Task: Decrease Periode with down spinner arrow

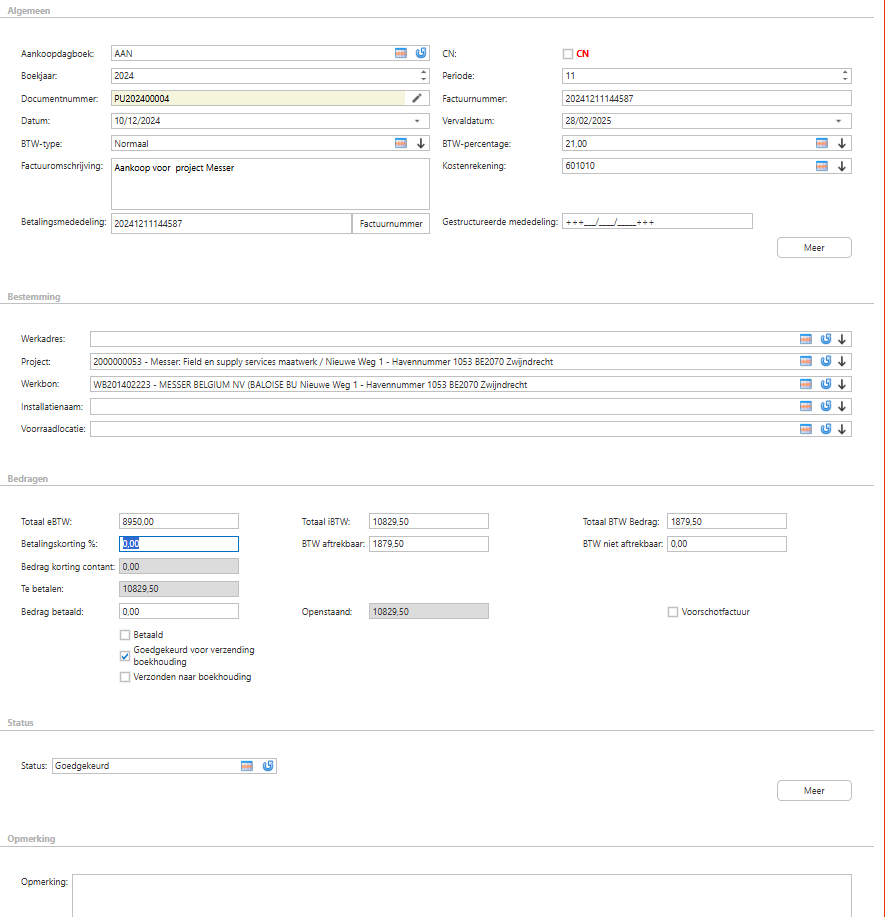Action: tap(844, 79)
